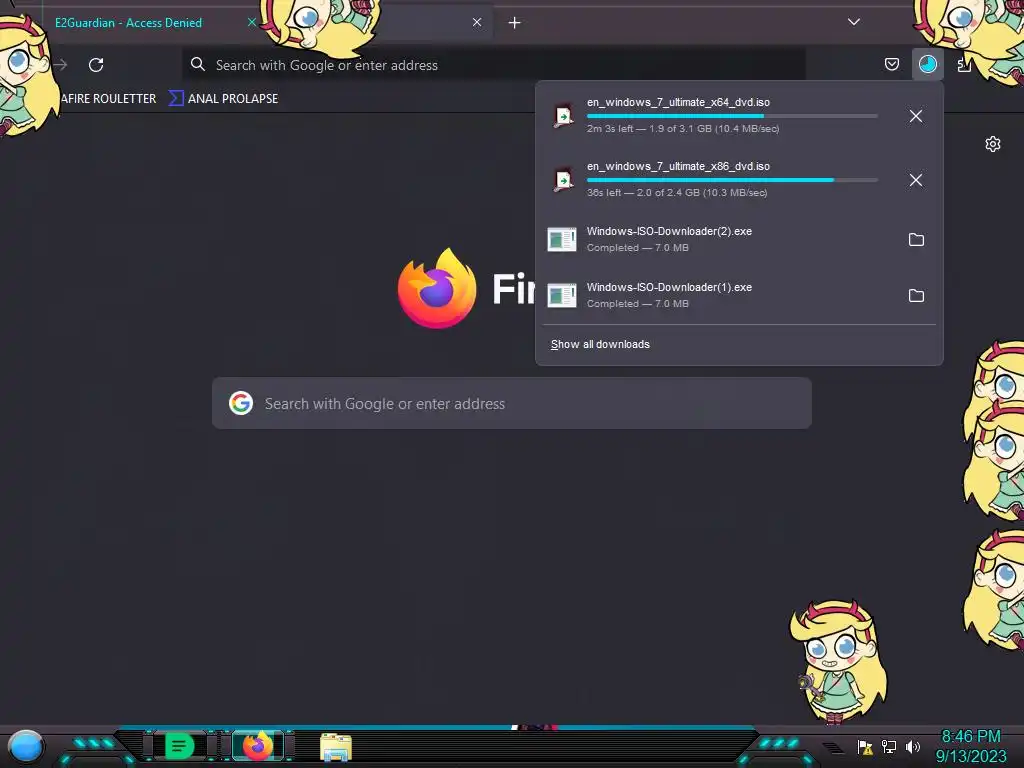Open a new tab with the plus button
The width and height of the screenshot is (1024, 768).
[515, 23]
